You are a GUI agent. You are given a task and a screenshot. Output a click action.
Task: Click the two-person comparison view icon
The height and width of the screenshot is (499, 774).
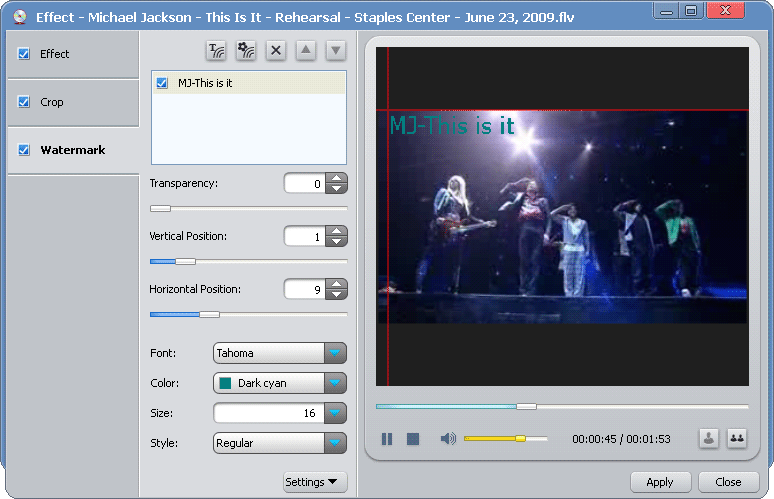tap(737, 438)
